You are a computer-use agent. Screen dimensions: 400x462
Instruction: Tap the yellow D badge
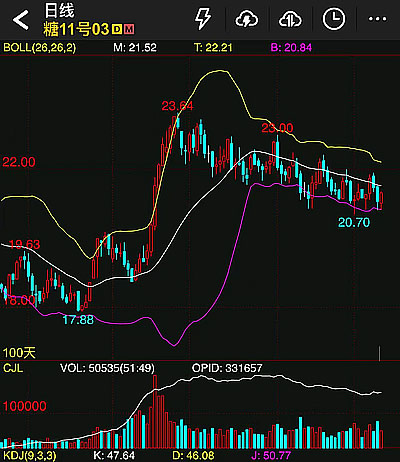pyautogui.click(x=117, y=29)
